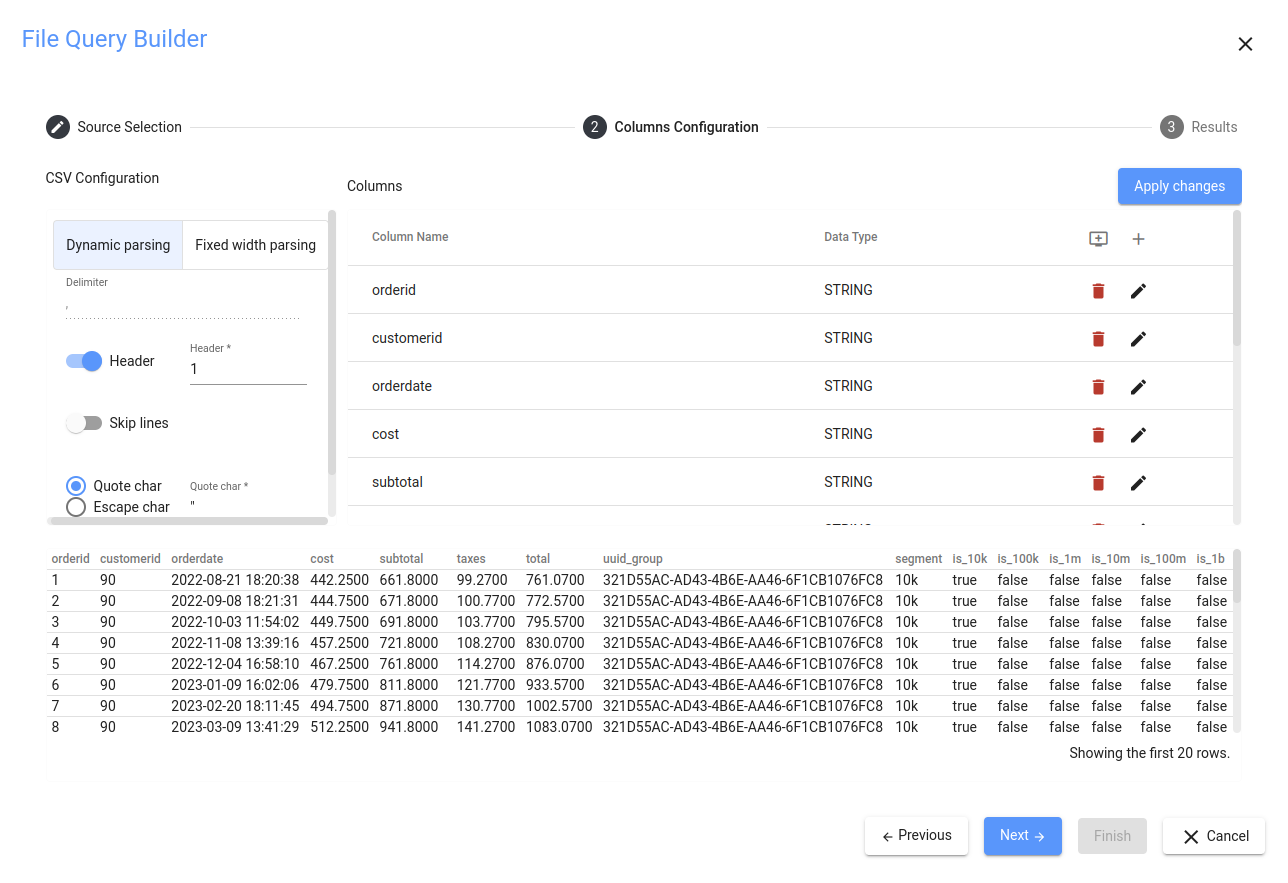Edit the orderid column with pencil
Viewport: 1288px width, 883px height.
pos(1138,291)
